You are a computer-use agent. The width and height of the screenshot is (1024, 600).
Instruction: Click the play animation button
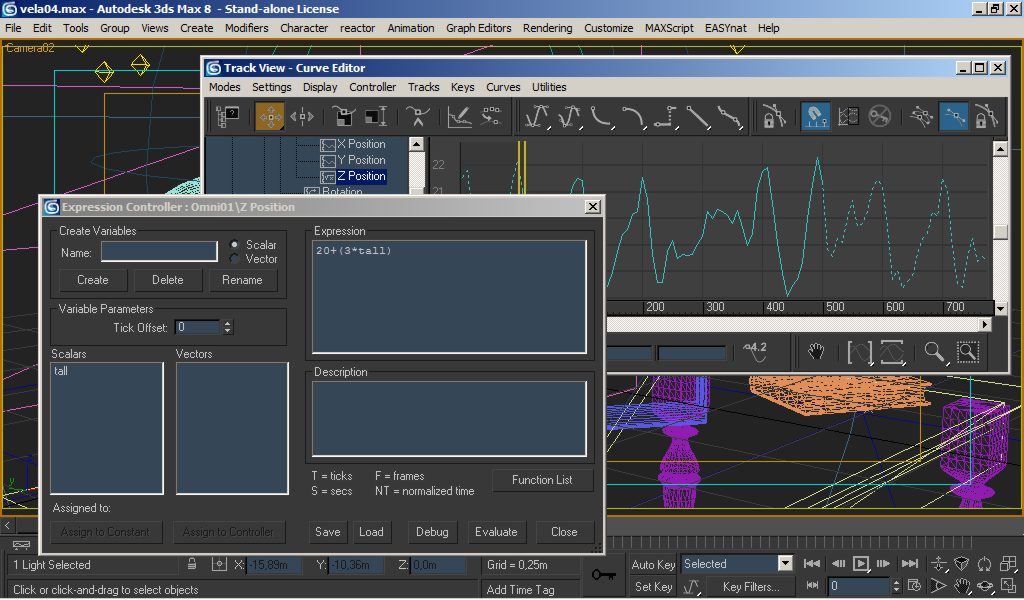click(861, 563)
